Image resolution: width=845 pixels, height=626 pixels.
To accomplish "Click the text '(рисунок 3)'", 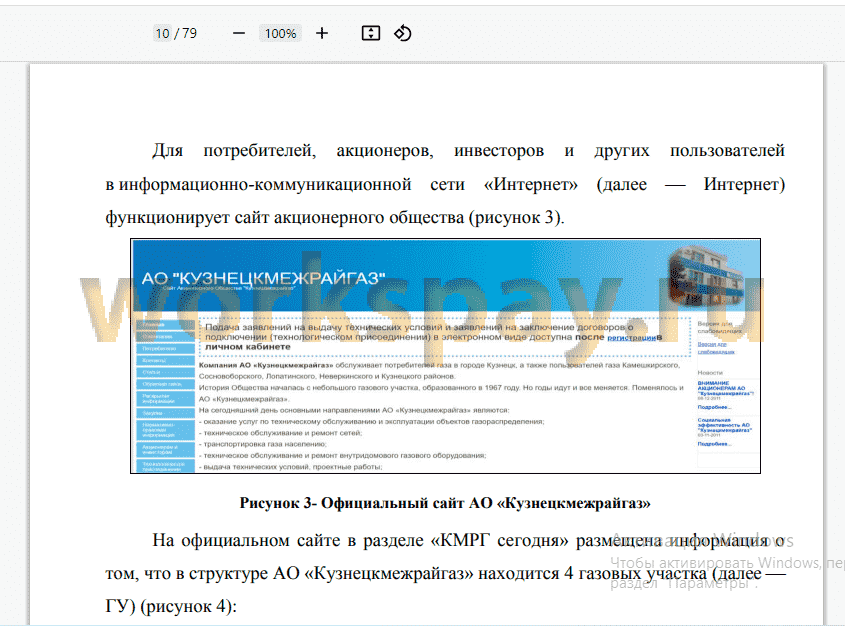I will tap(516, 218).
